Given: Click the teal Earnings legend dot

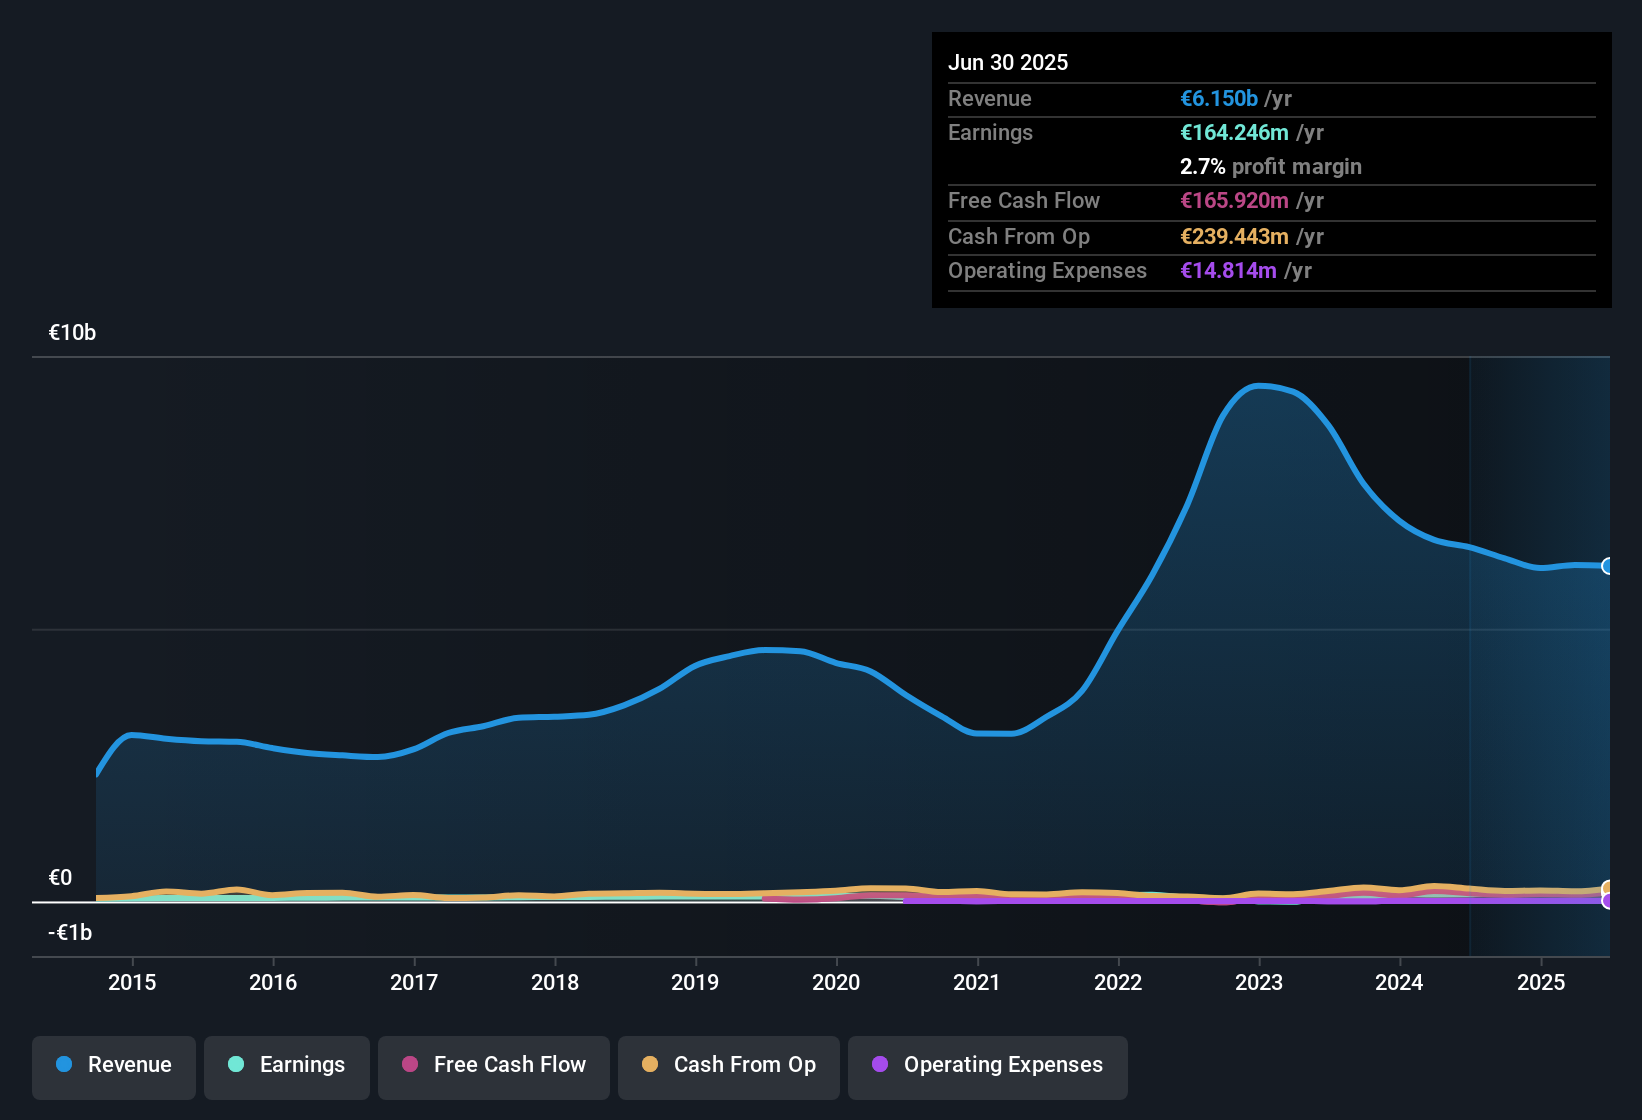Looking at the screenshot, I should (237, 1065).
